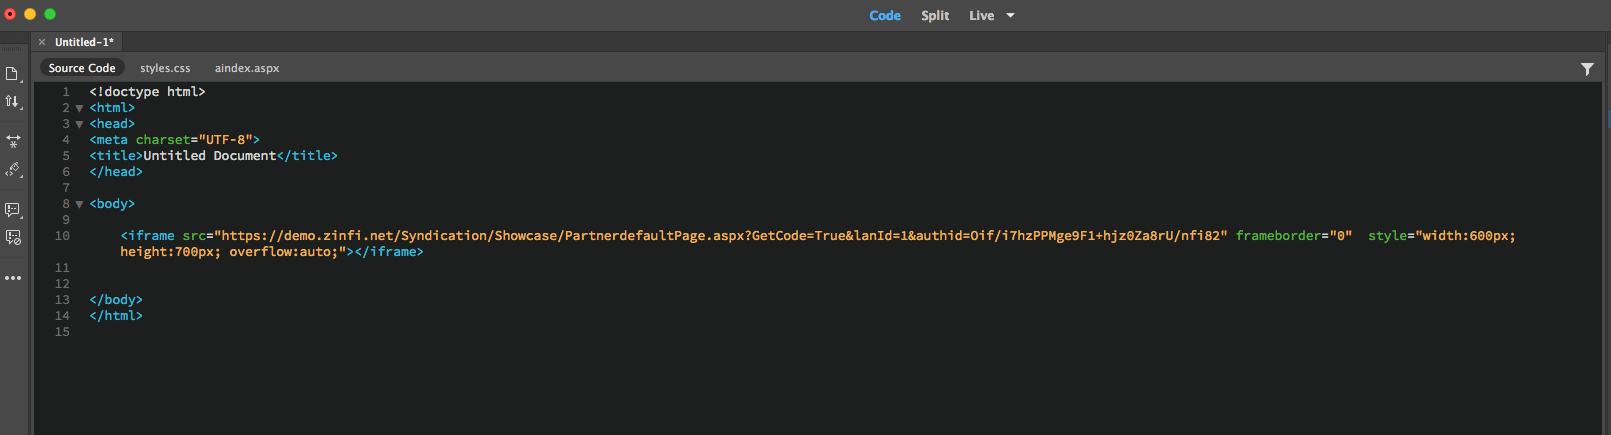This screenshot has height=435, width=1611.
Task: Click line number 10 in the gutter
Action: [x=62, y=236]
